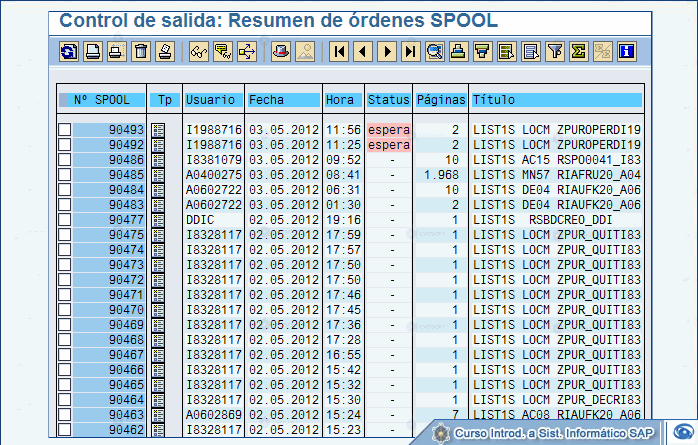The width and height of the screenshot is (698, 445).
Task: Click the Usuario column header
Action: point(214,100)
